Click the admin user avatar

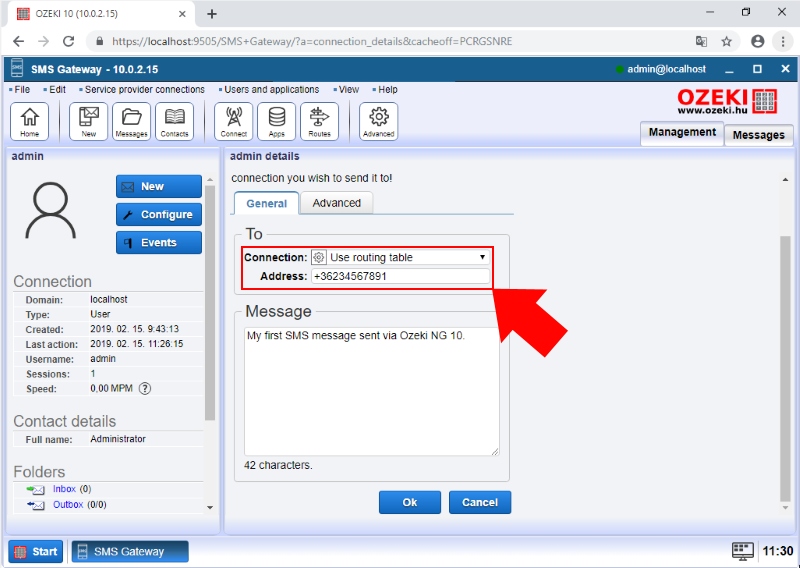tap(51, 211)
